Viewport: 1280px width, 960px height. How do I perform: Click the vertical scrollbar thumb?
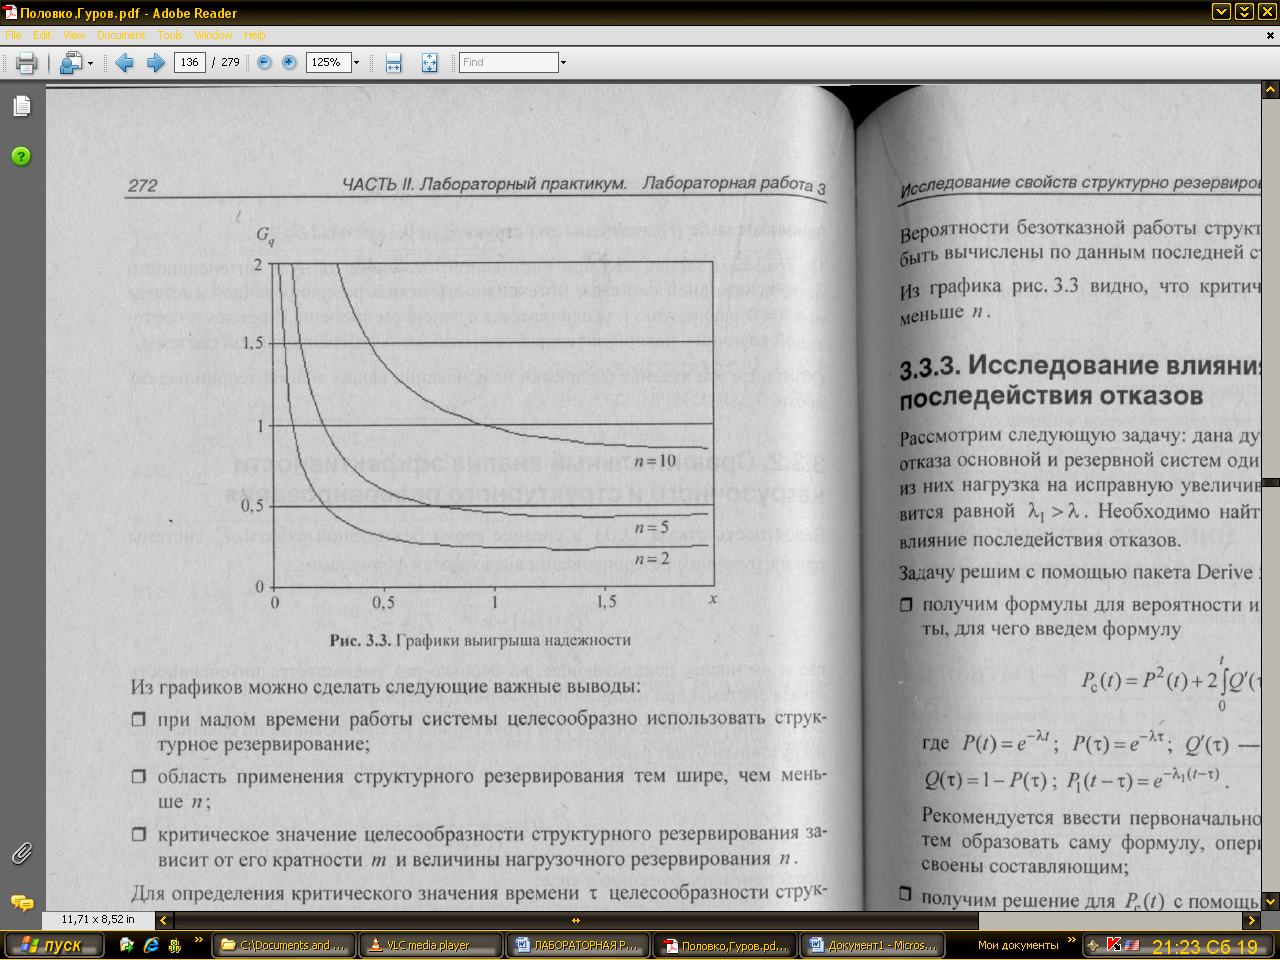pos(1270,482)
